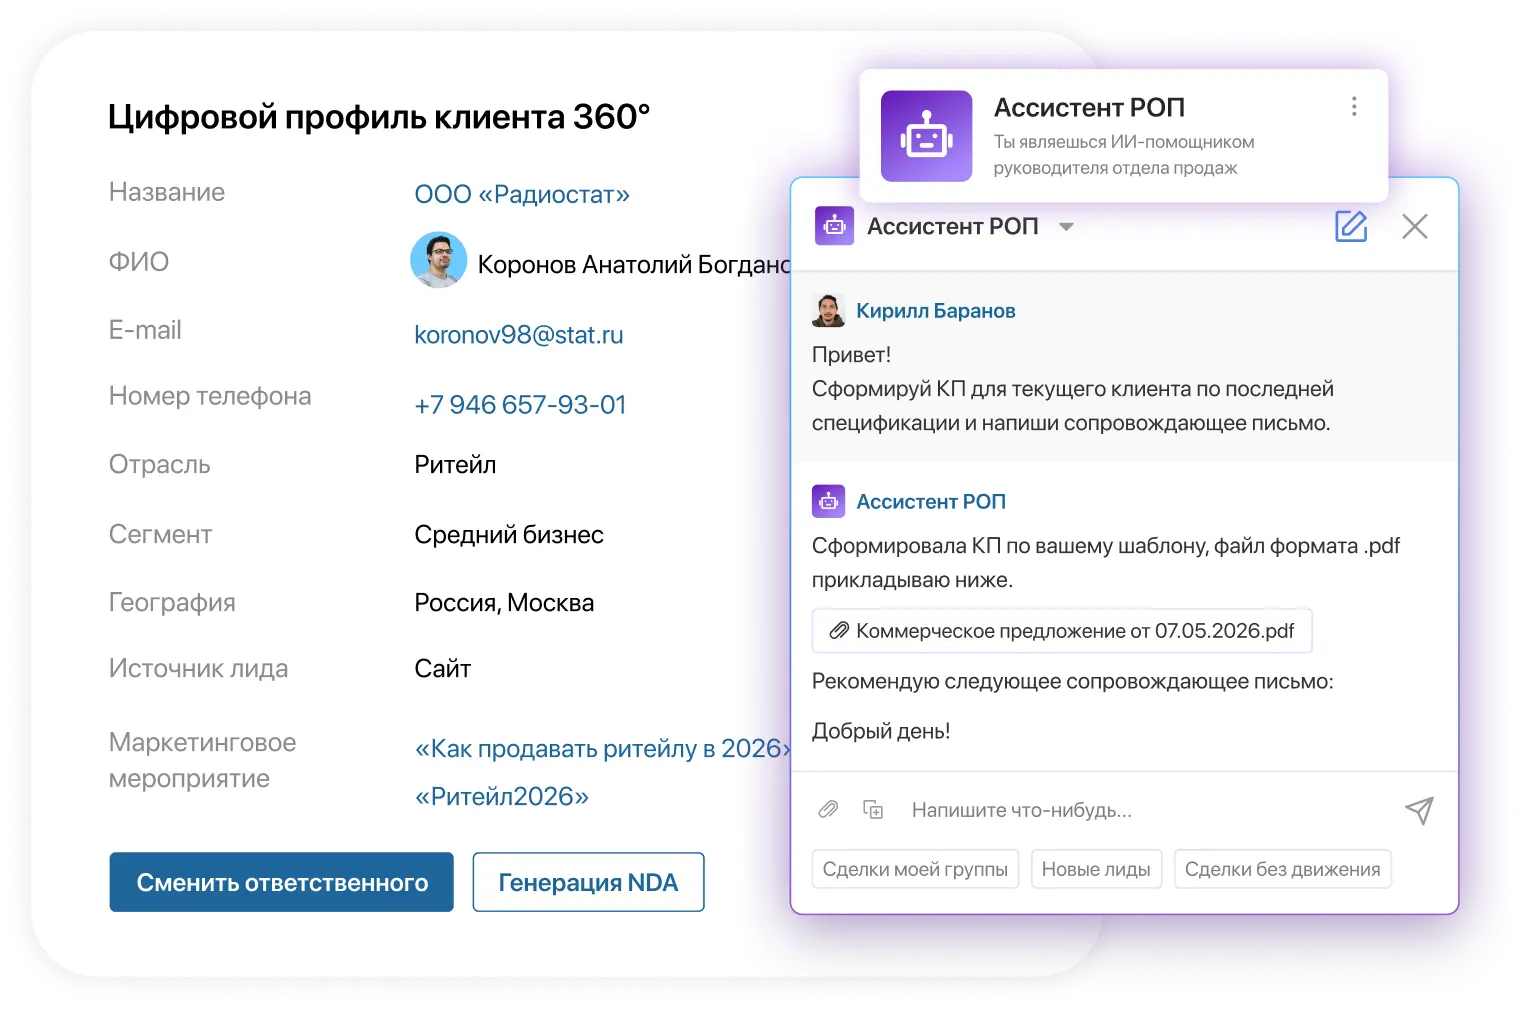Click the small robot icon in chat header

(x=834, y=226)
